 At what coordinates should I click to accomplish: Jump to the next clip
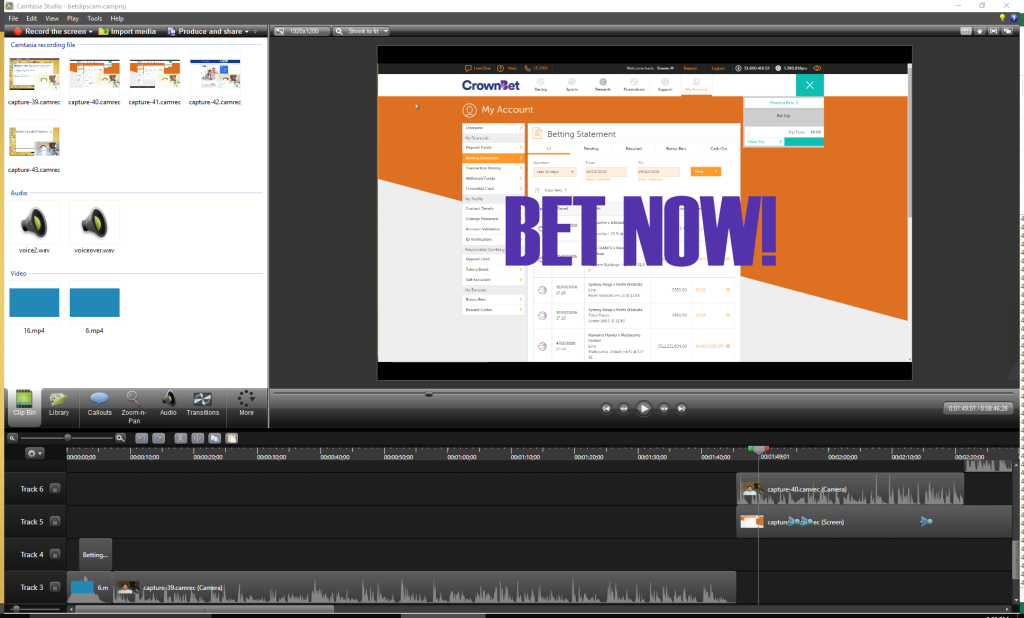tap(681, 408)
